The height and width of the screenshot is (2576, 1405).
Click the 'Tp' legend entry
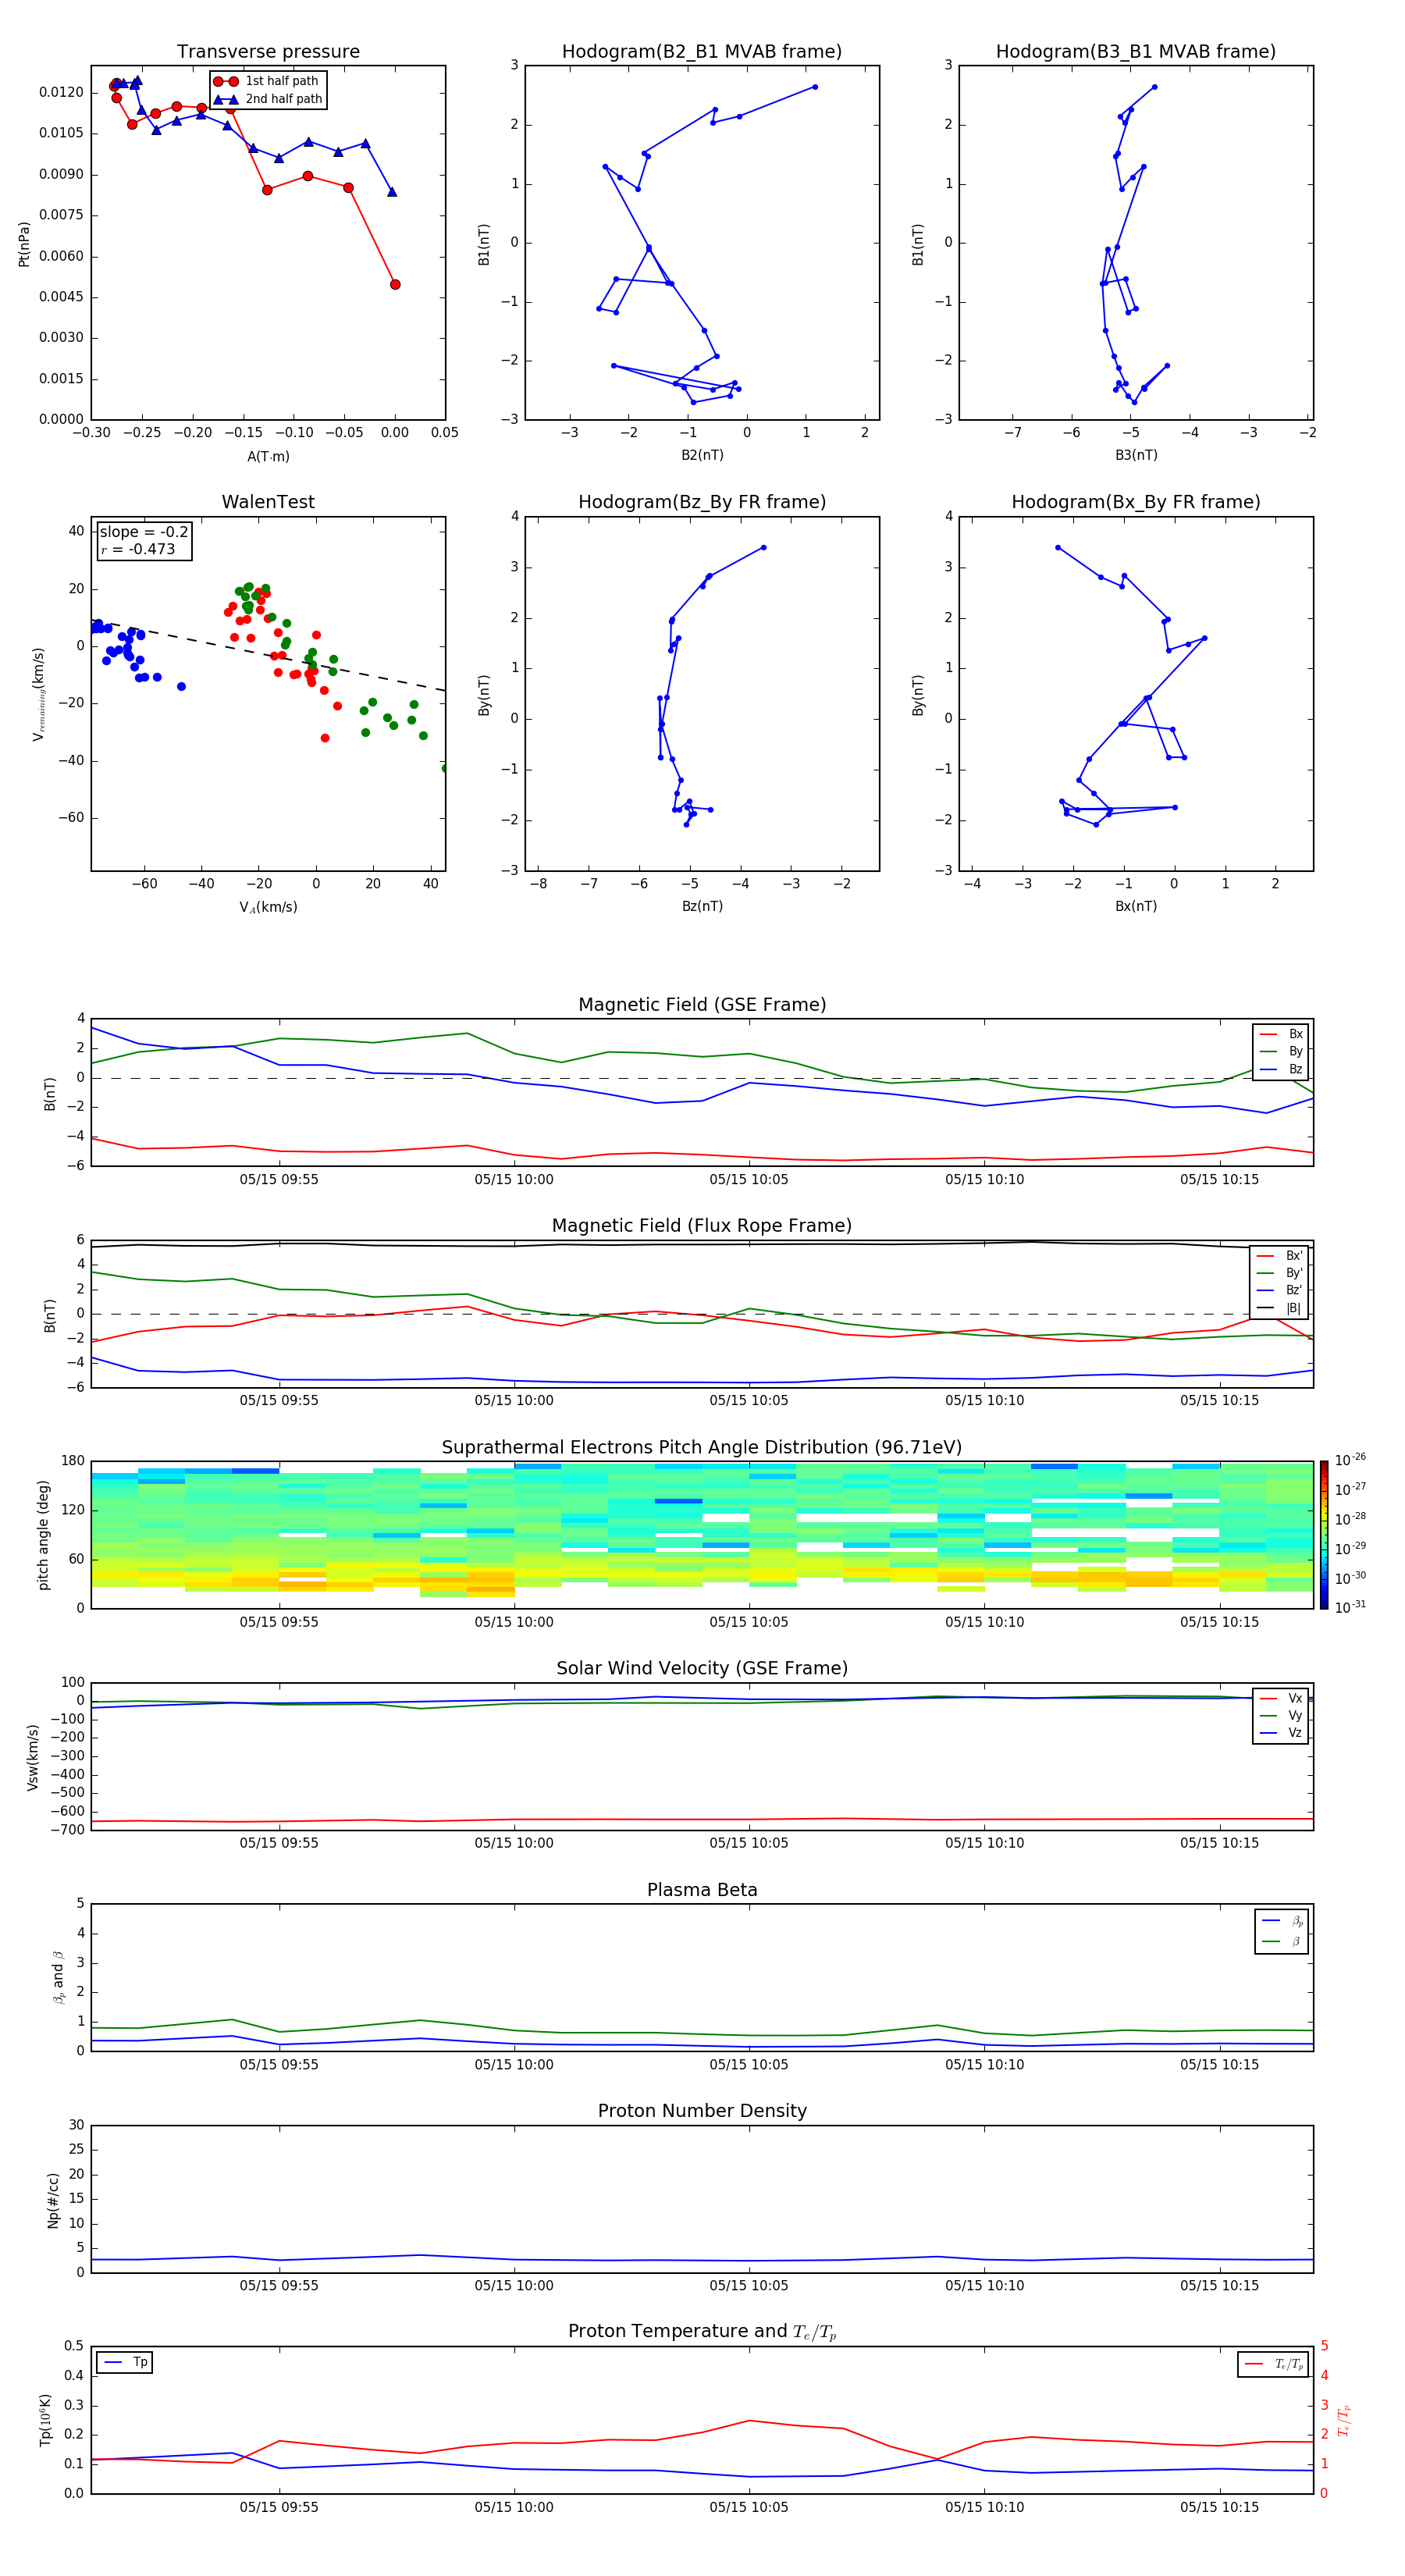point(127,2362)
